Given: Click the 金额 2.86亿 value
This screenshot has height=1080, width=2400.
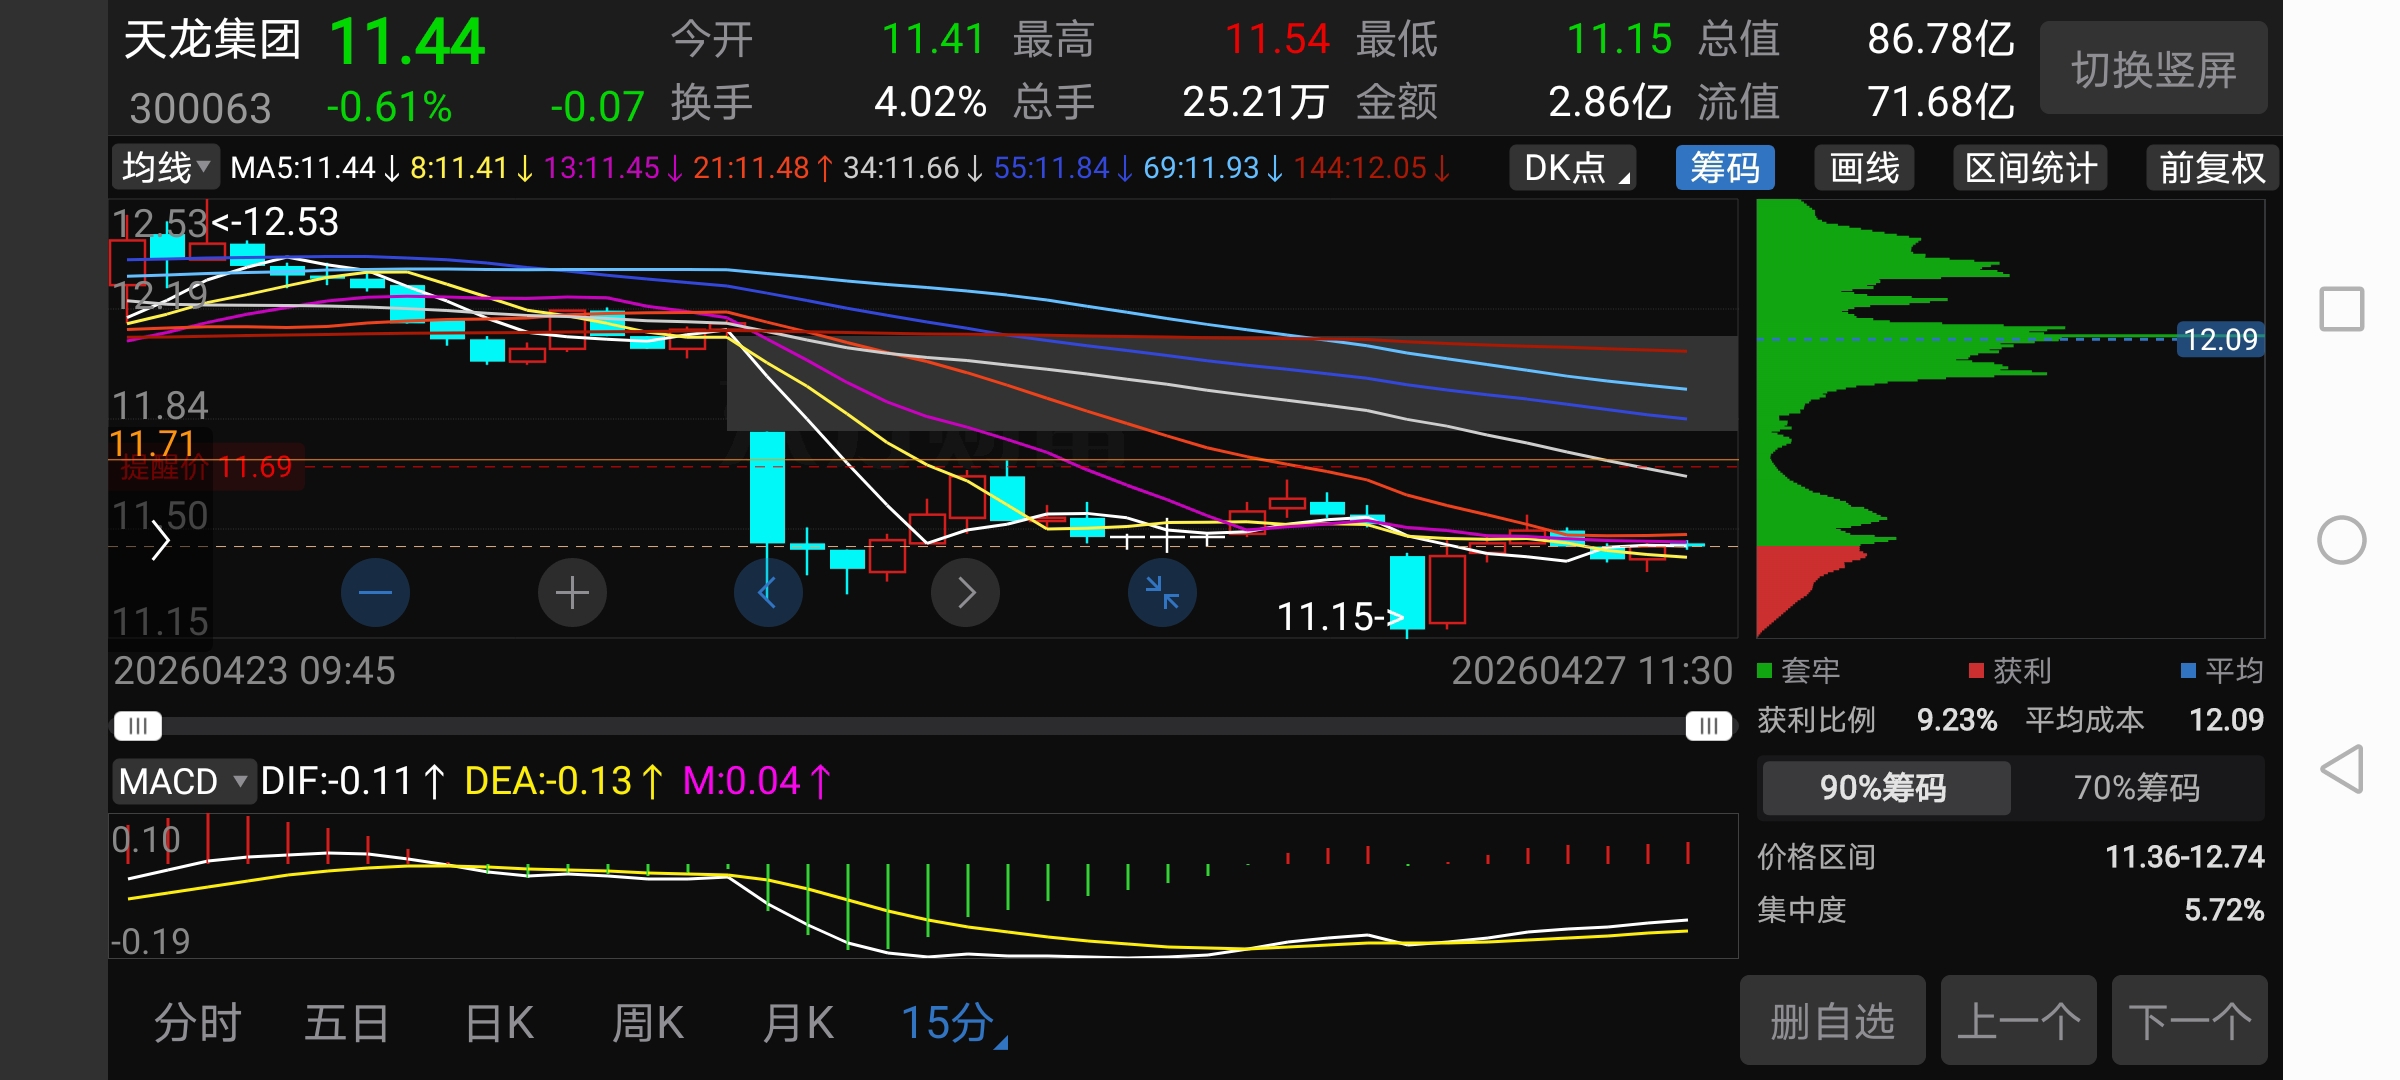Looking at the screenshot, I should (1610, 102).
